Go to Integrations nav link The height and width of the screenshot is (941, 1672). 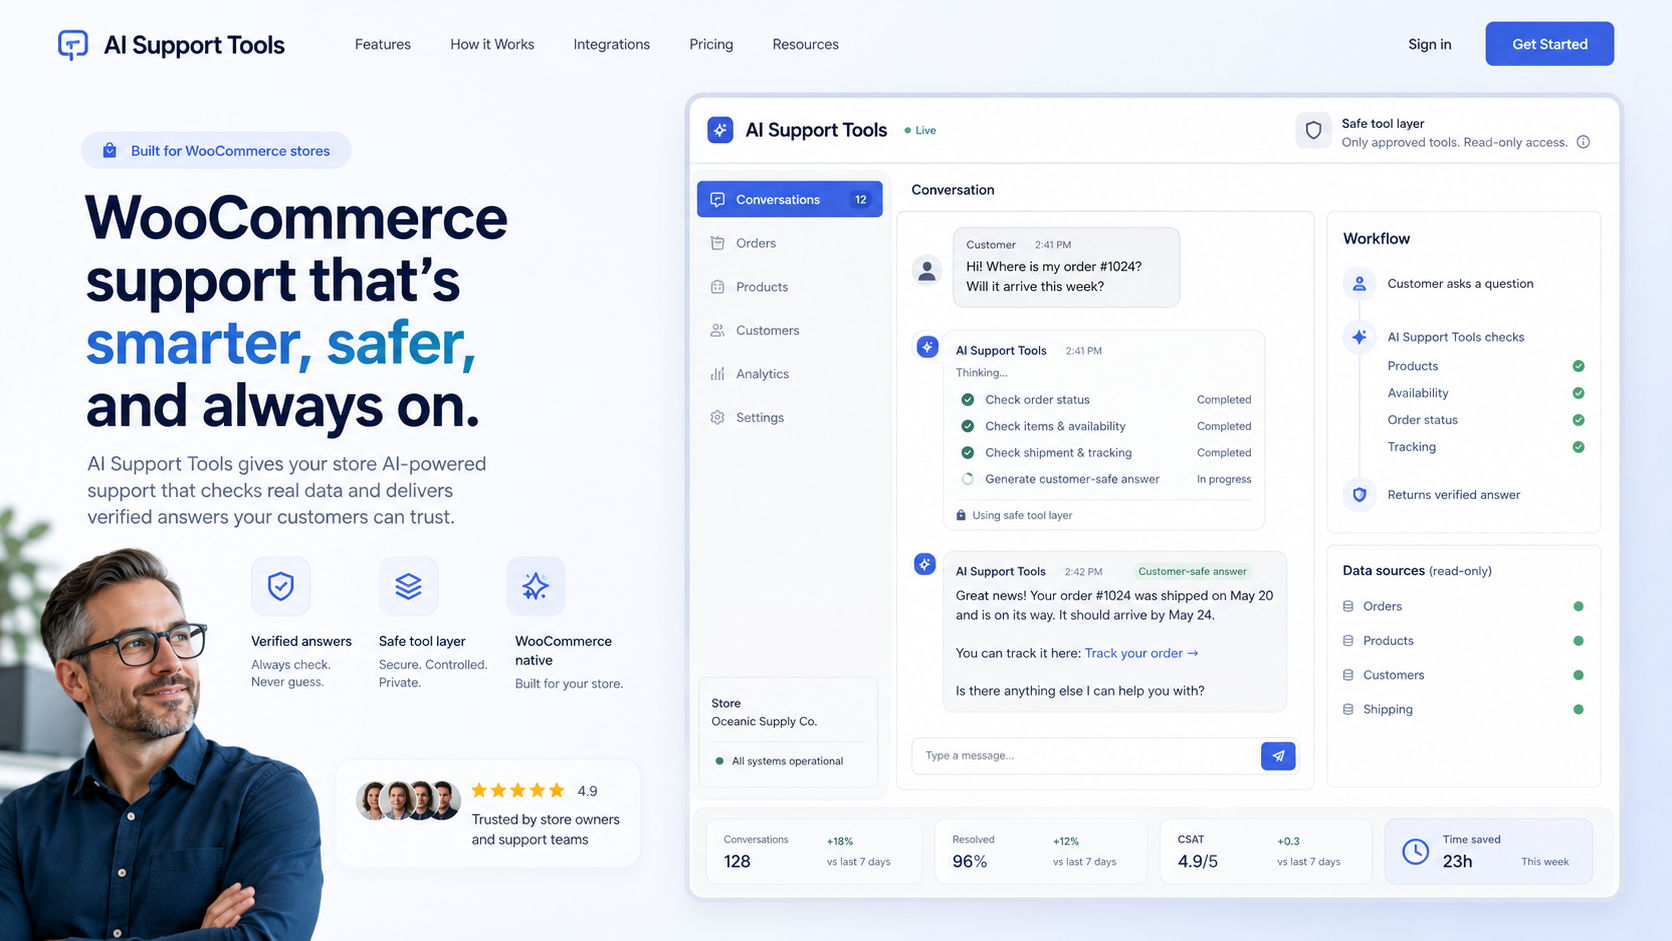click(611, 44)
